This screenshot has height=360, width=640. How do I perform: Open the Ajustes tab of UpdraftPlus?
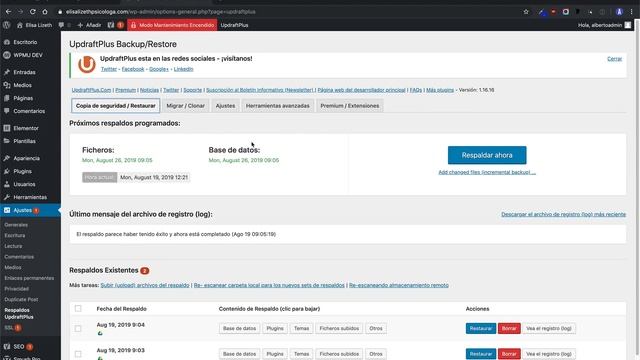coord(225,106)
